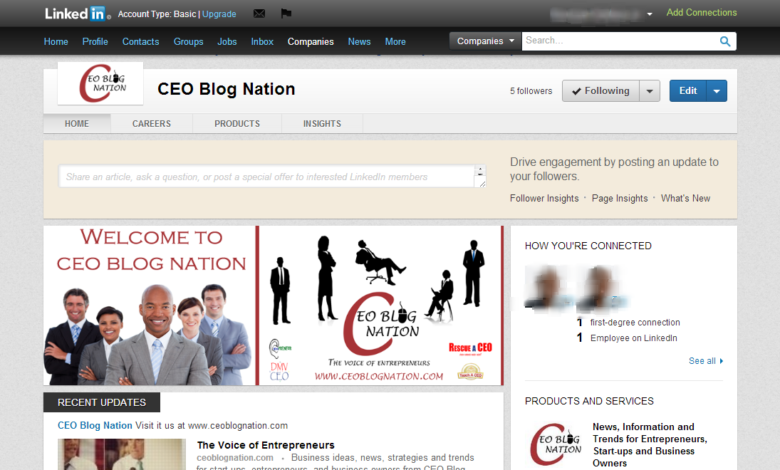
Task: Switch to the PRODUCTS tab
Action: click(237, 123)
